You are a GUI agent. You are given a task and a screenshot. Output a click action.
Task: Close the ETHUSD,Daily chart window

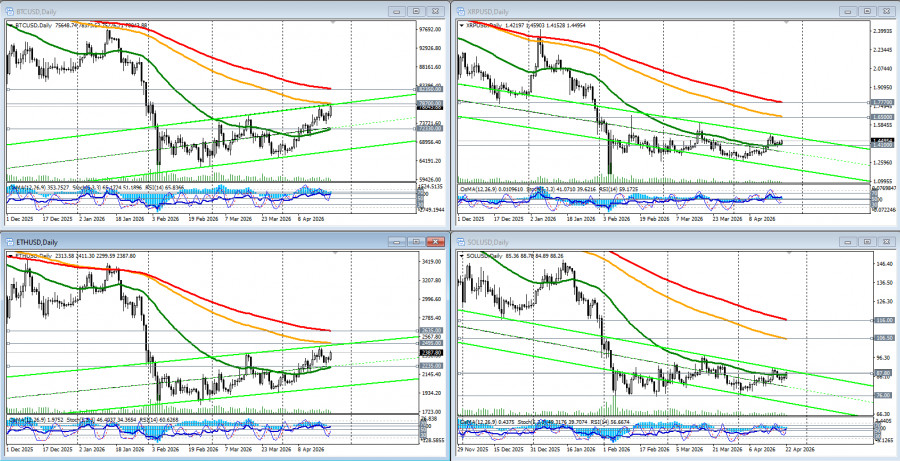click(437, 242)
